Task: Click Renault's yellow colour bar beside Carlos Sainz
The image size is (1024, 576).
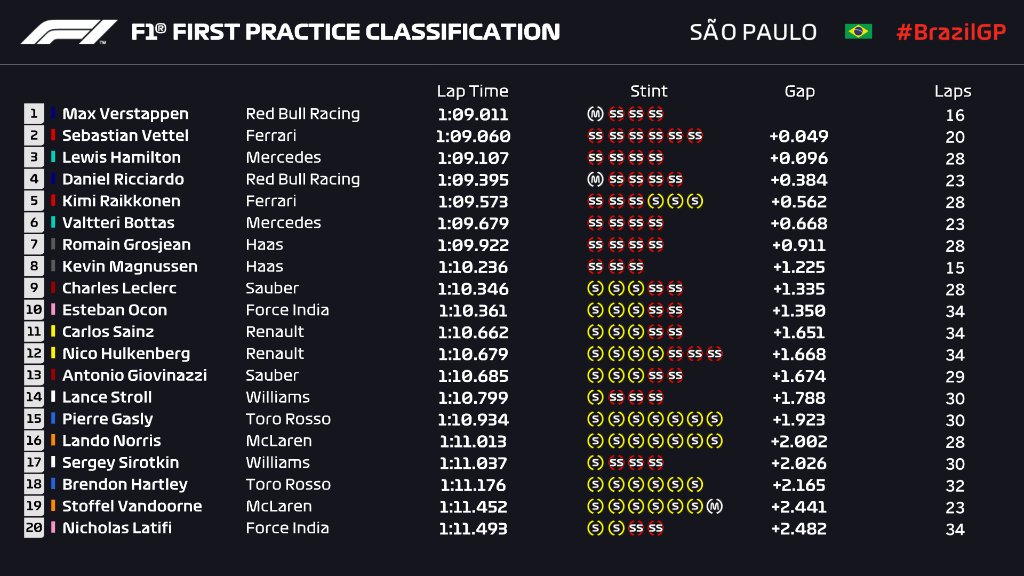Action: pyautogui.click(x=54, y=332)
